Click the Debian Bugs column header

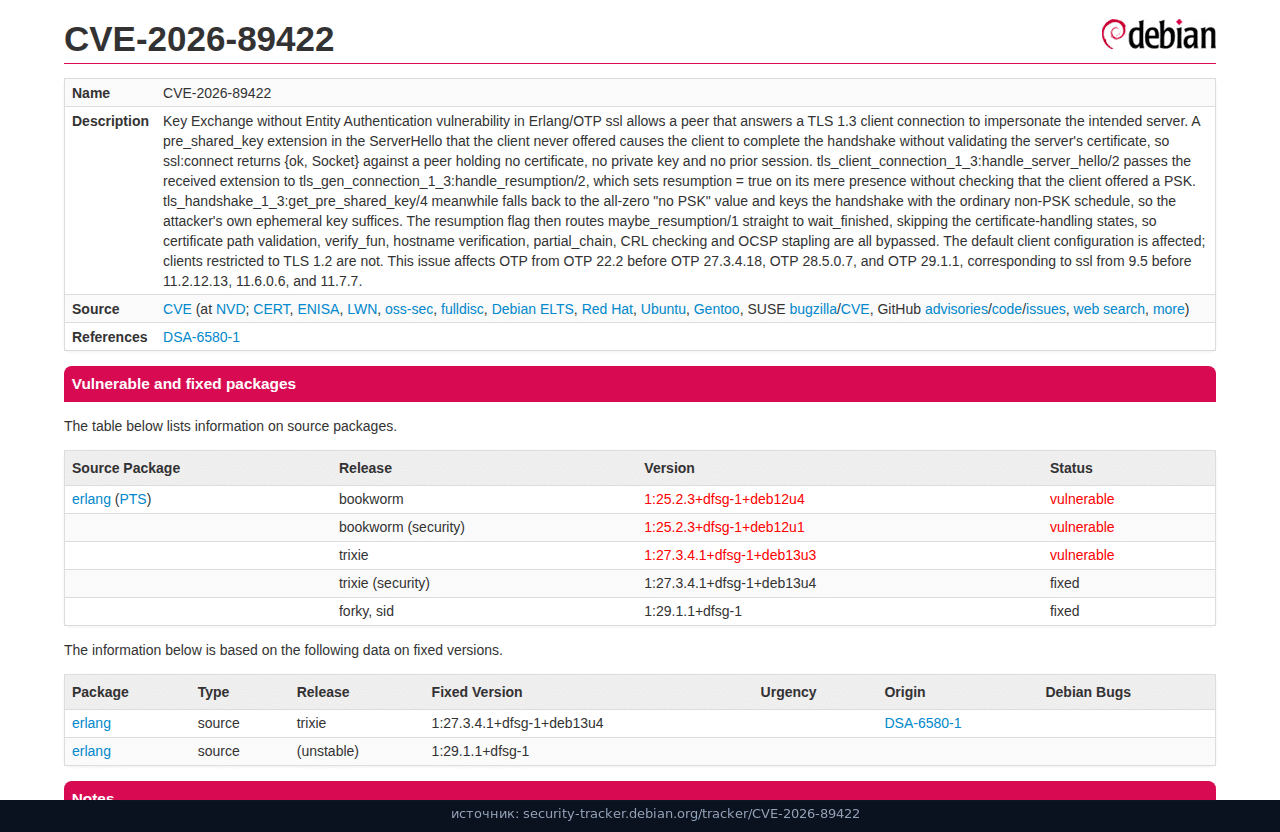tap(1088, 692)
